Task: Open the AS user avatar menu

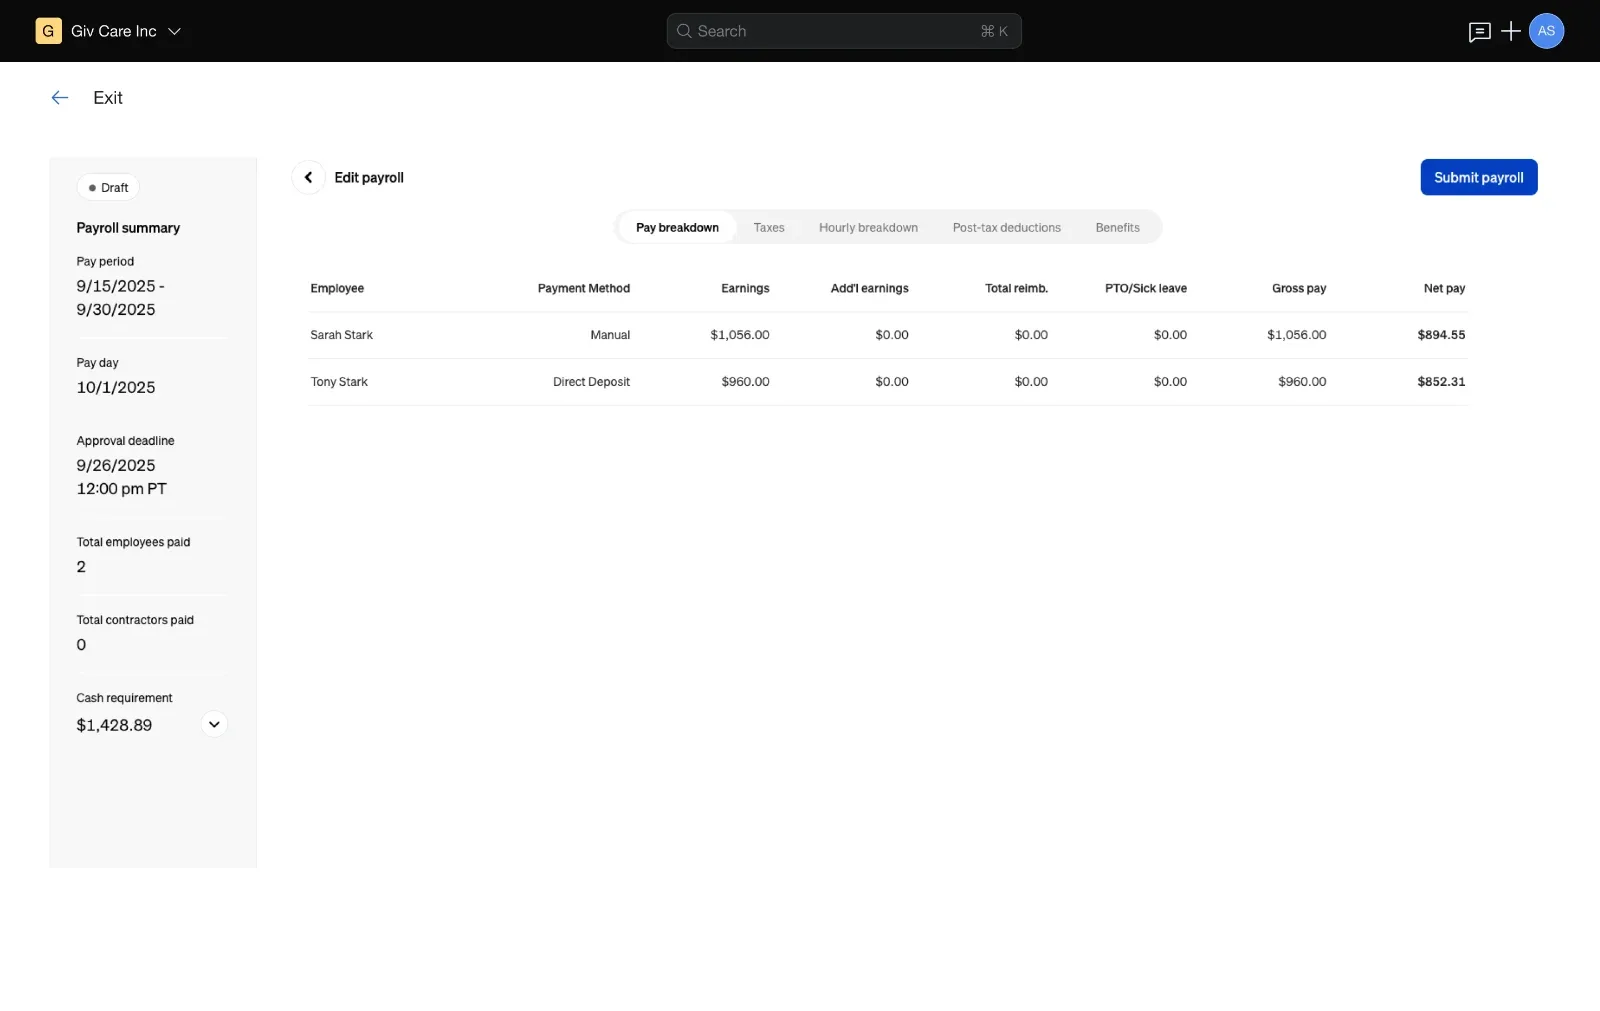Action: (x=1546, y=31)
